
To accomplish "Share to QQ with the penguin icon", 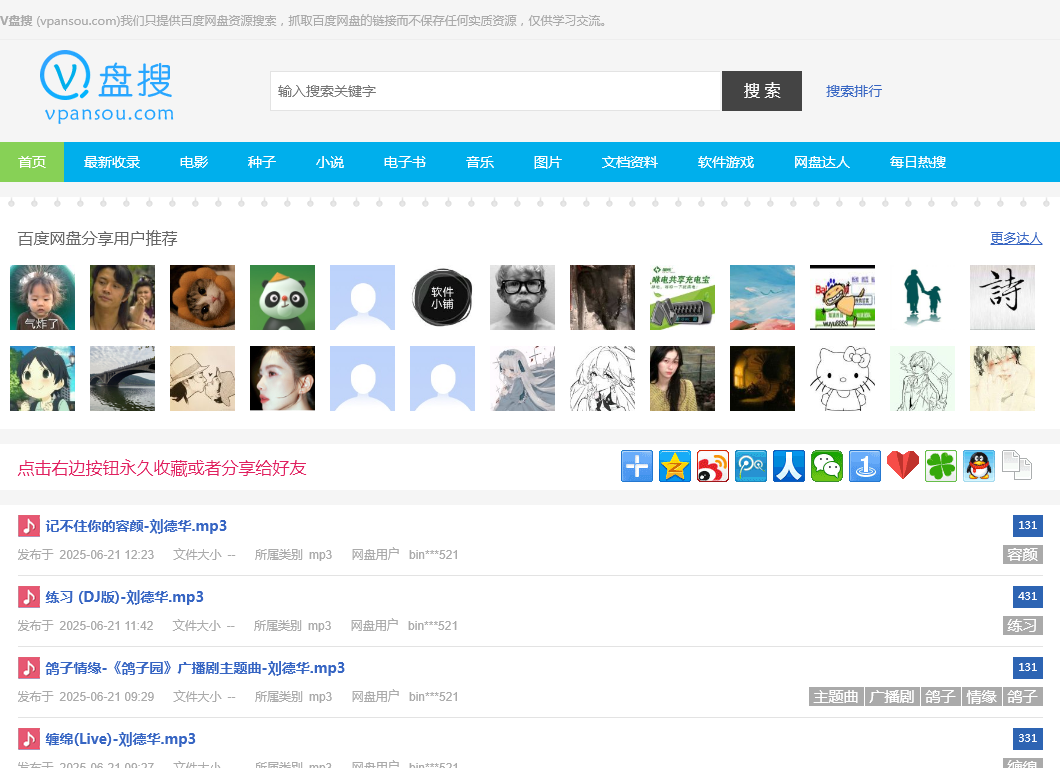I will 979,466.
